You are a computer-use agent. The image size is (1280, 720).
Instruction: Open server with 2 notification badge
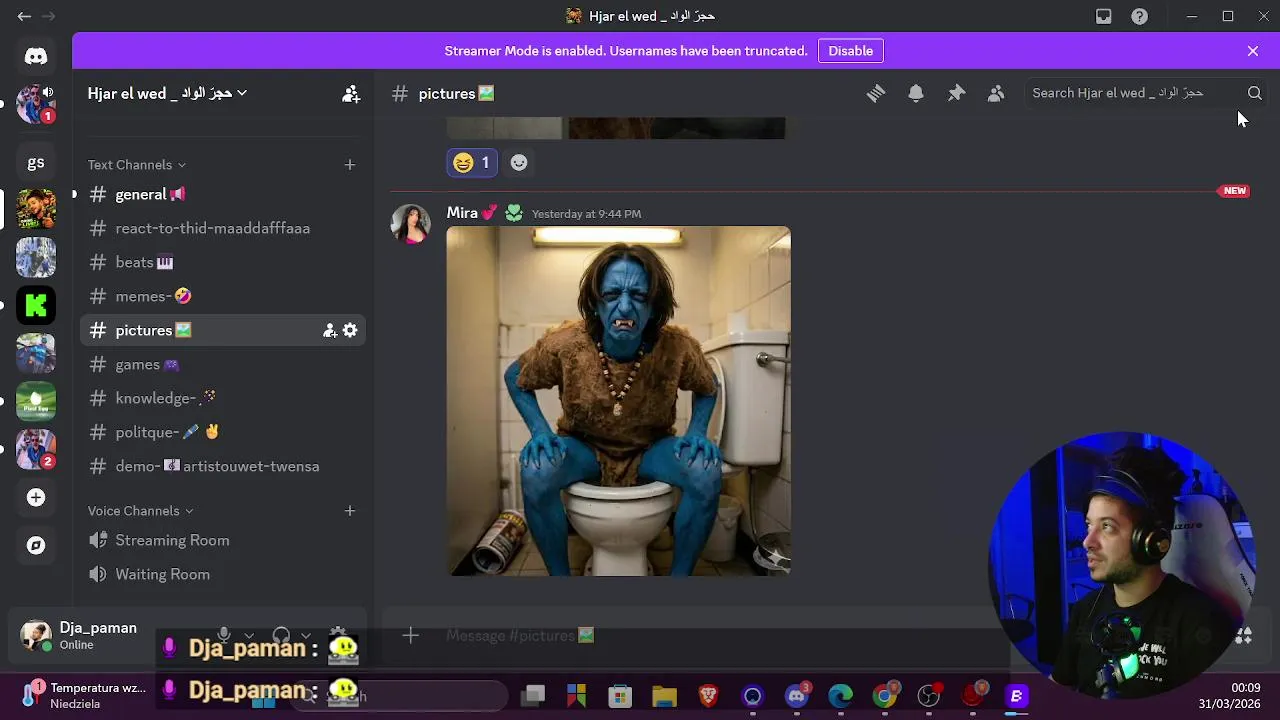pyautogui.click(x=36, y=449)
